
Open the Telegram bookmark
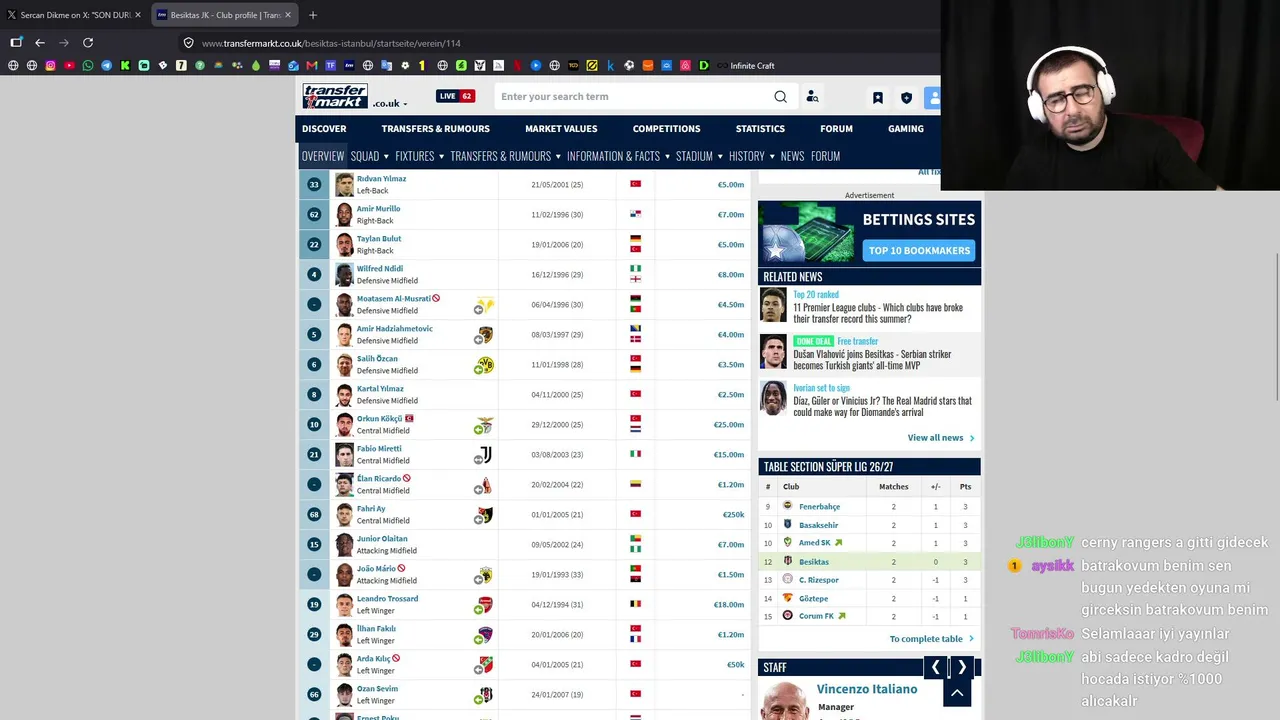click(106, 66)
